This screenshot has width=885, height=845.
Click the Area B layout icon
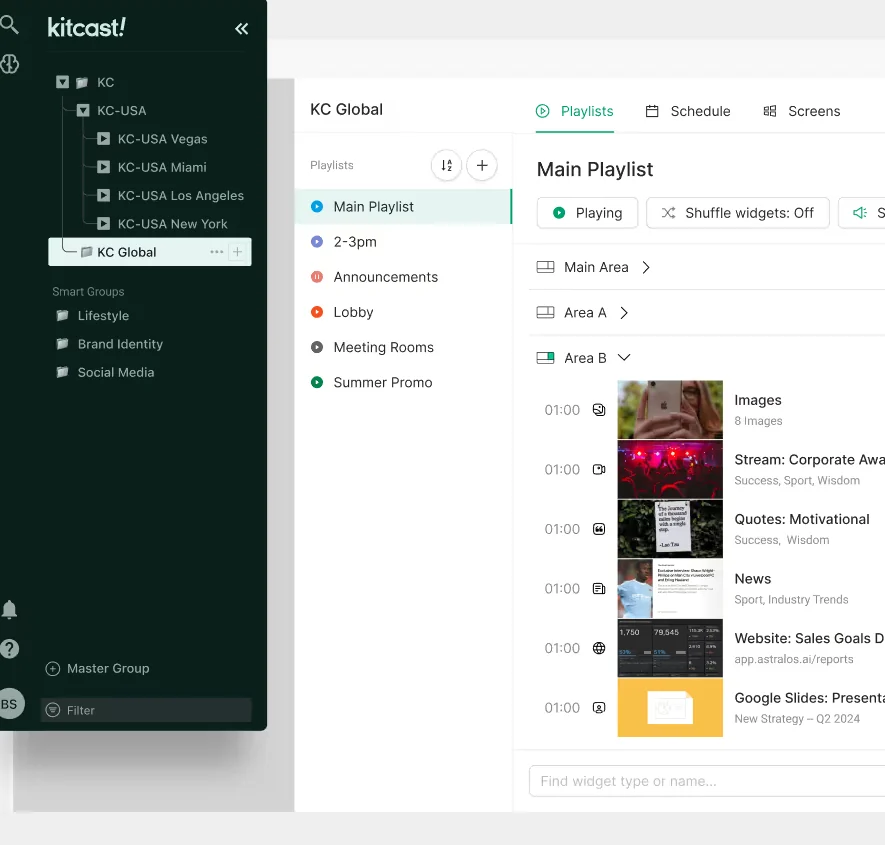pos(545,358)
